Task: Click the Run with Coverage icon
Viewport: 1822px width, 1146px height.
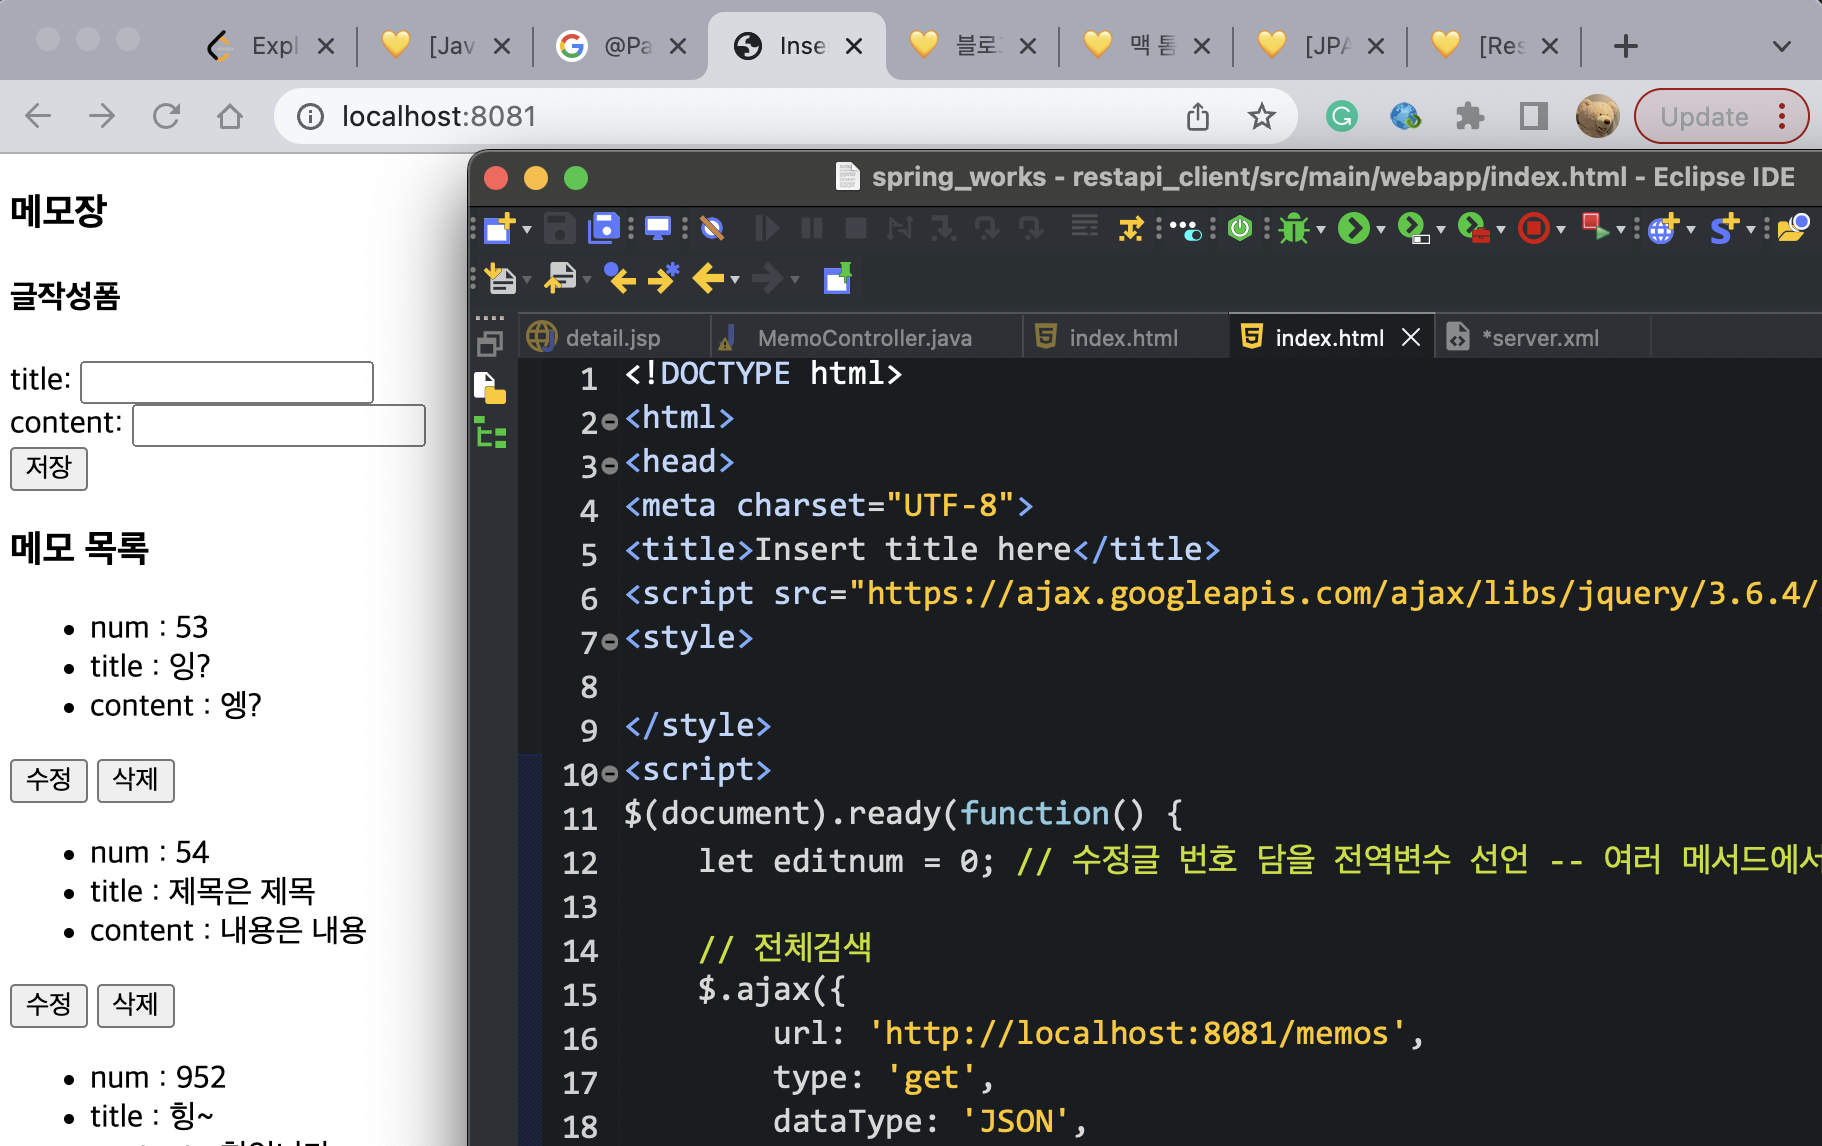Action: [x=1413, y=229]
